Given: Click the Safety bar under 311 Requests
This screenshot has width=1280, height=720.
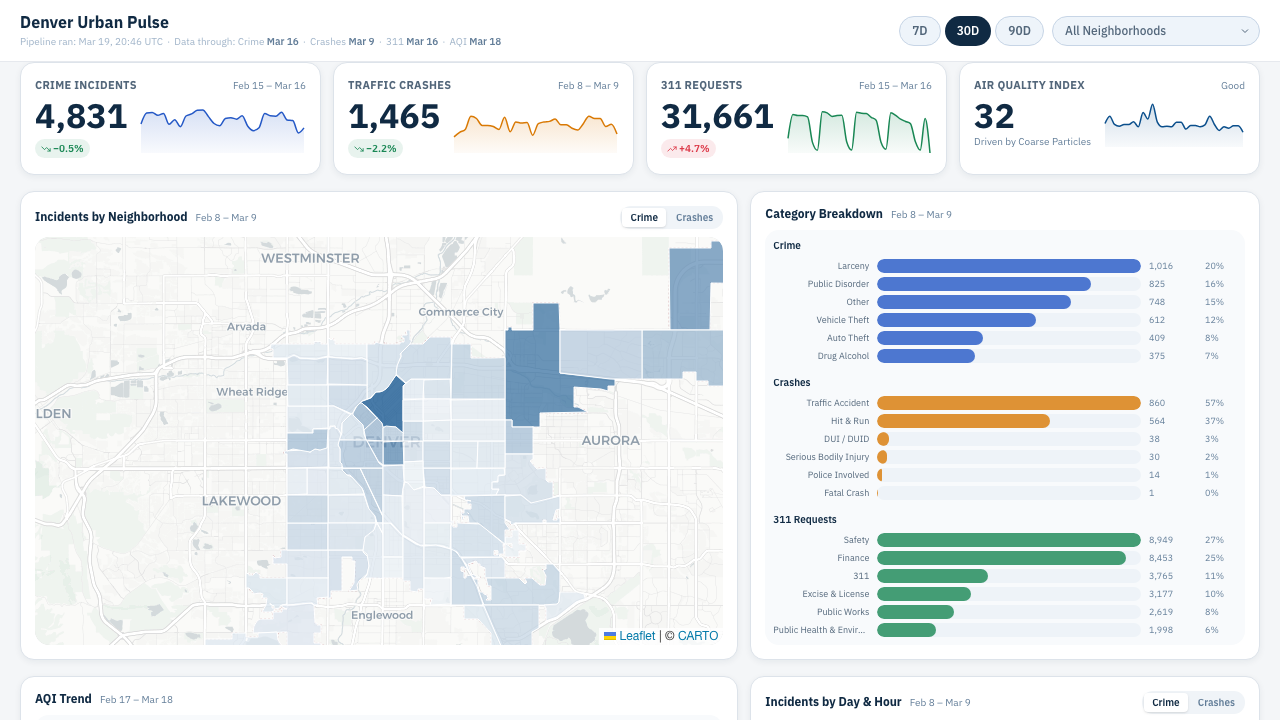Looking at the screenshot, I should (x=1009, y=540).
